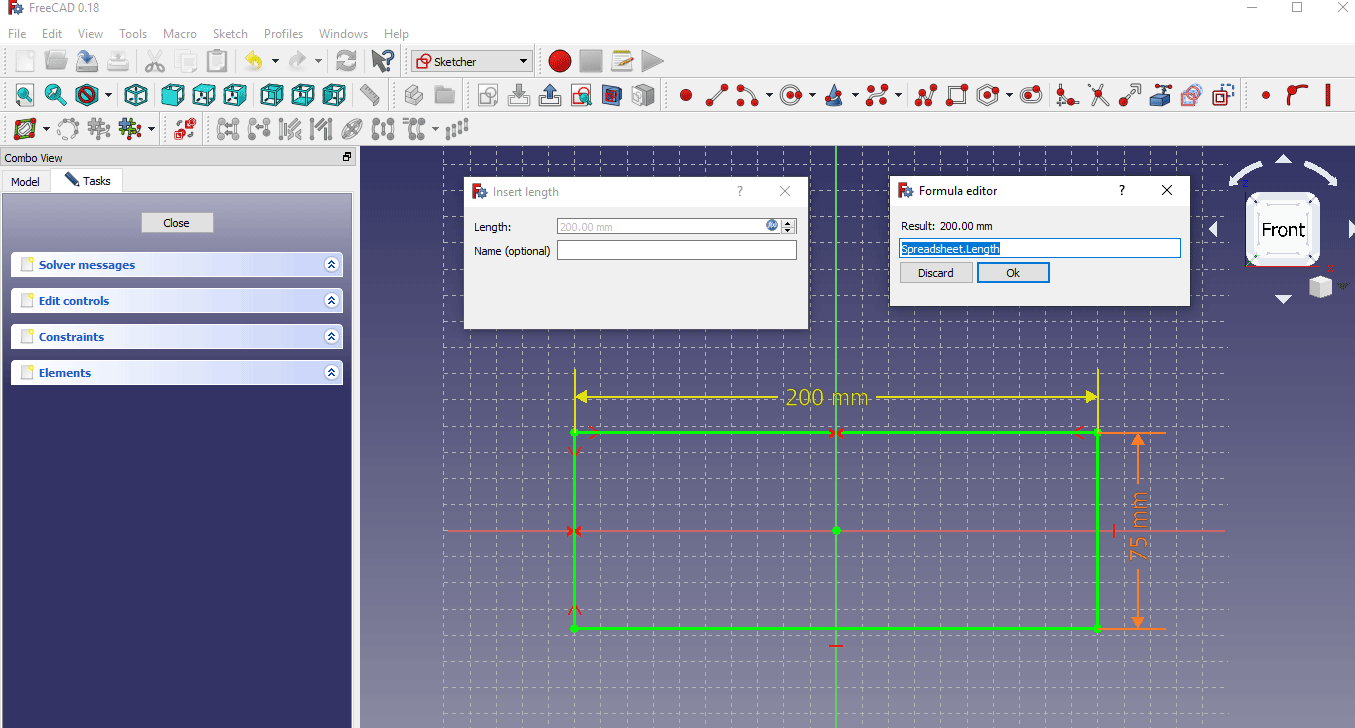Click the Switch Virtual Space icon
The image size is (1355, 728).
pos(185,129)
